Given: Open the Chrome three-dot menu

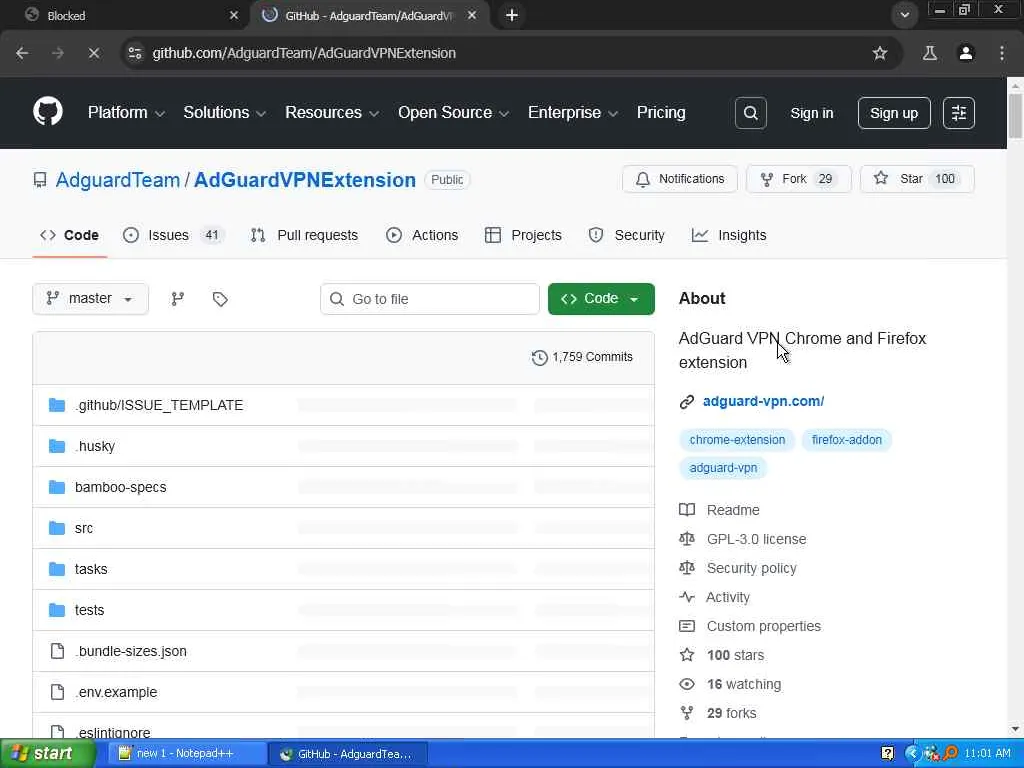Looking at the screenshot, I should pos(1002,53).
